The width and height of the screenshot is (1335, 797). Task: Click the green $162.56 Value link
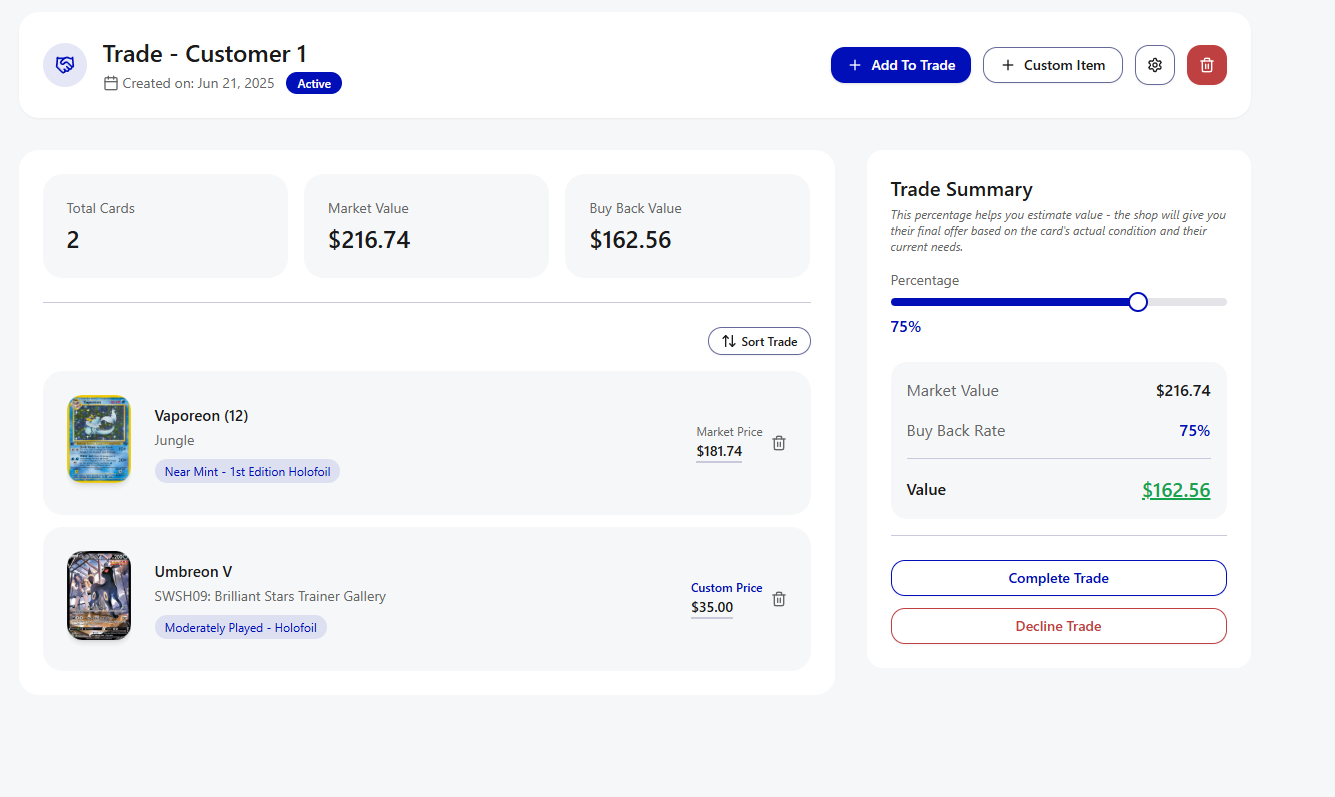coord(1176,490)
